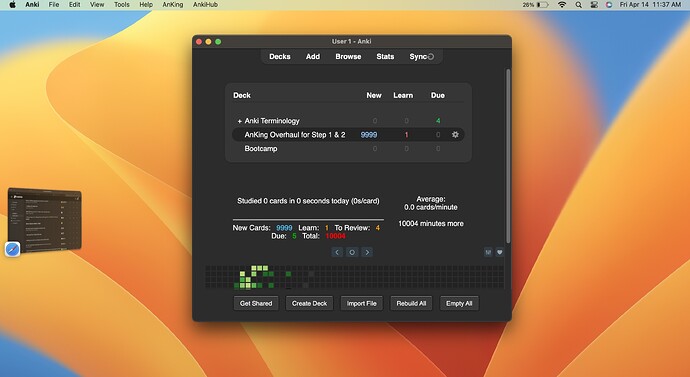Open Wi-Fi status in menu bar

click(562, 5)
